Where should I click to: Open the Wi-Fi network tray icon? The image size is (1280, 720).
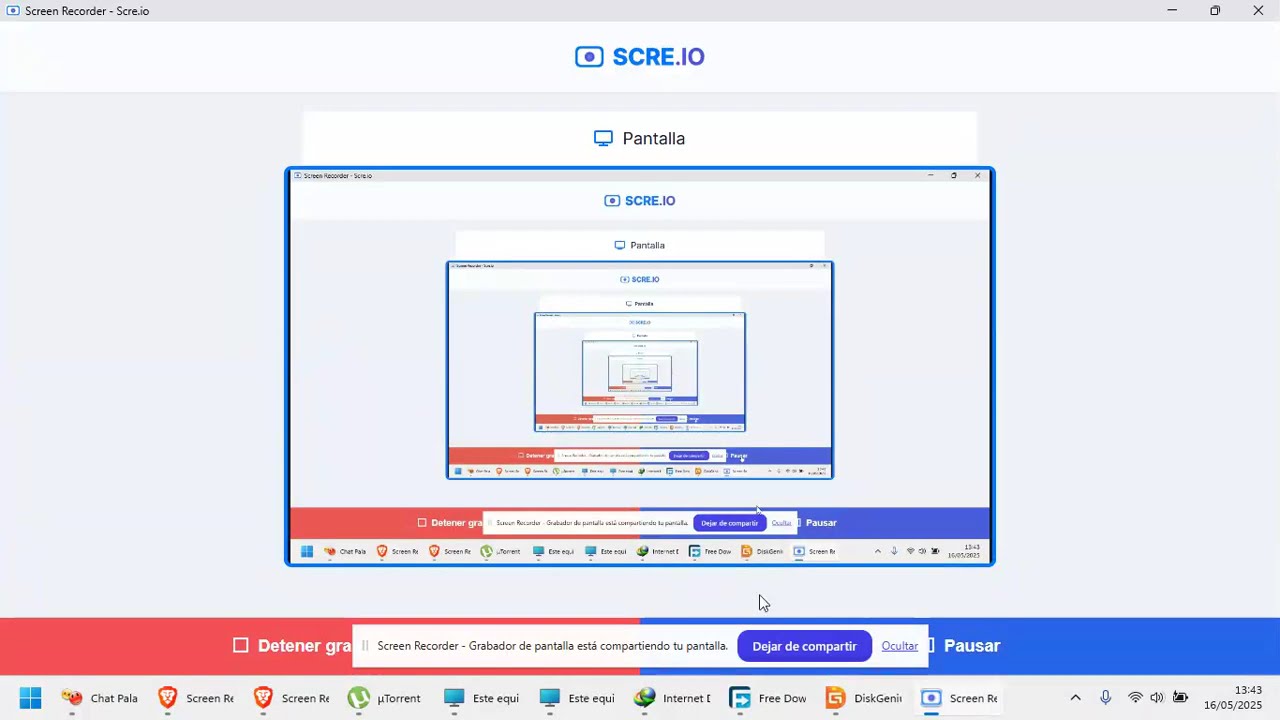pyautogui.click(x=1135, y=698)
